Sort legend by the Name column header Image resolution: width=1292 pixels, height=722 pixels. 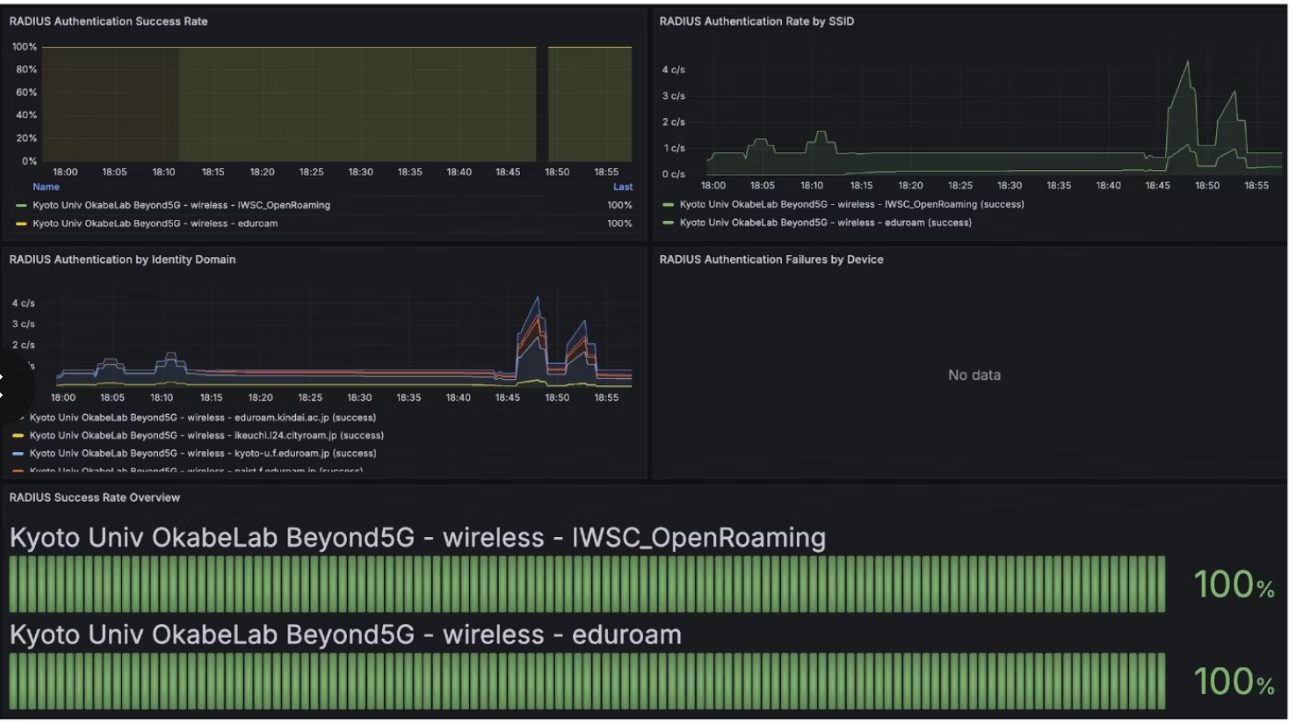click(46, 187)
